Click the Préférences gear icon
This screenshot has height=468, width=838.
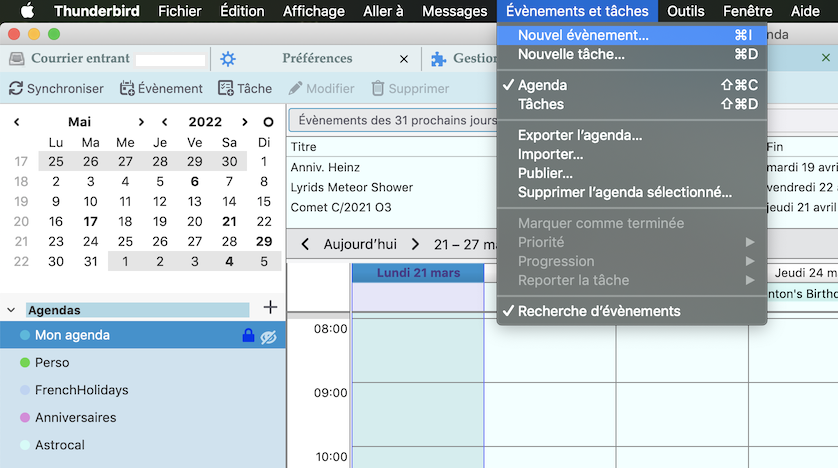[228, 59]
